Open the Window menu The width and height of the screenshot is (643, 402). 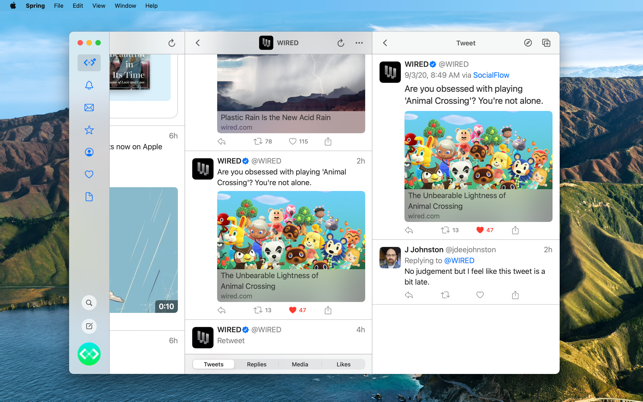pyautogui.click(x=125, y=6)
